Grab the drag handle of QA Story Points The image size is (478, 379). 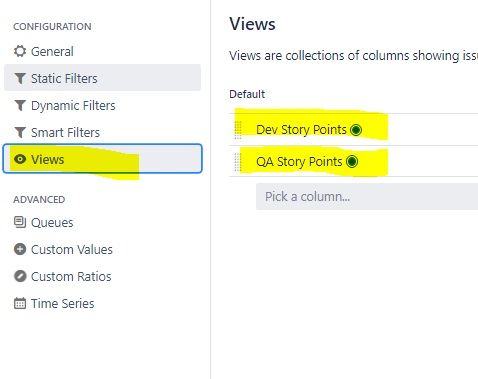[238, 162]
